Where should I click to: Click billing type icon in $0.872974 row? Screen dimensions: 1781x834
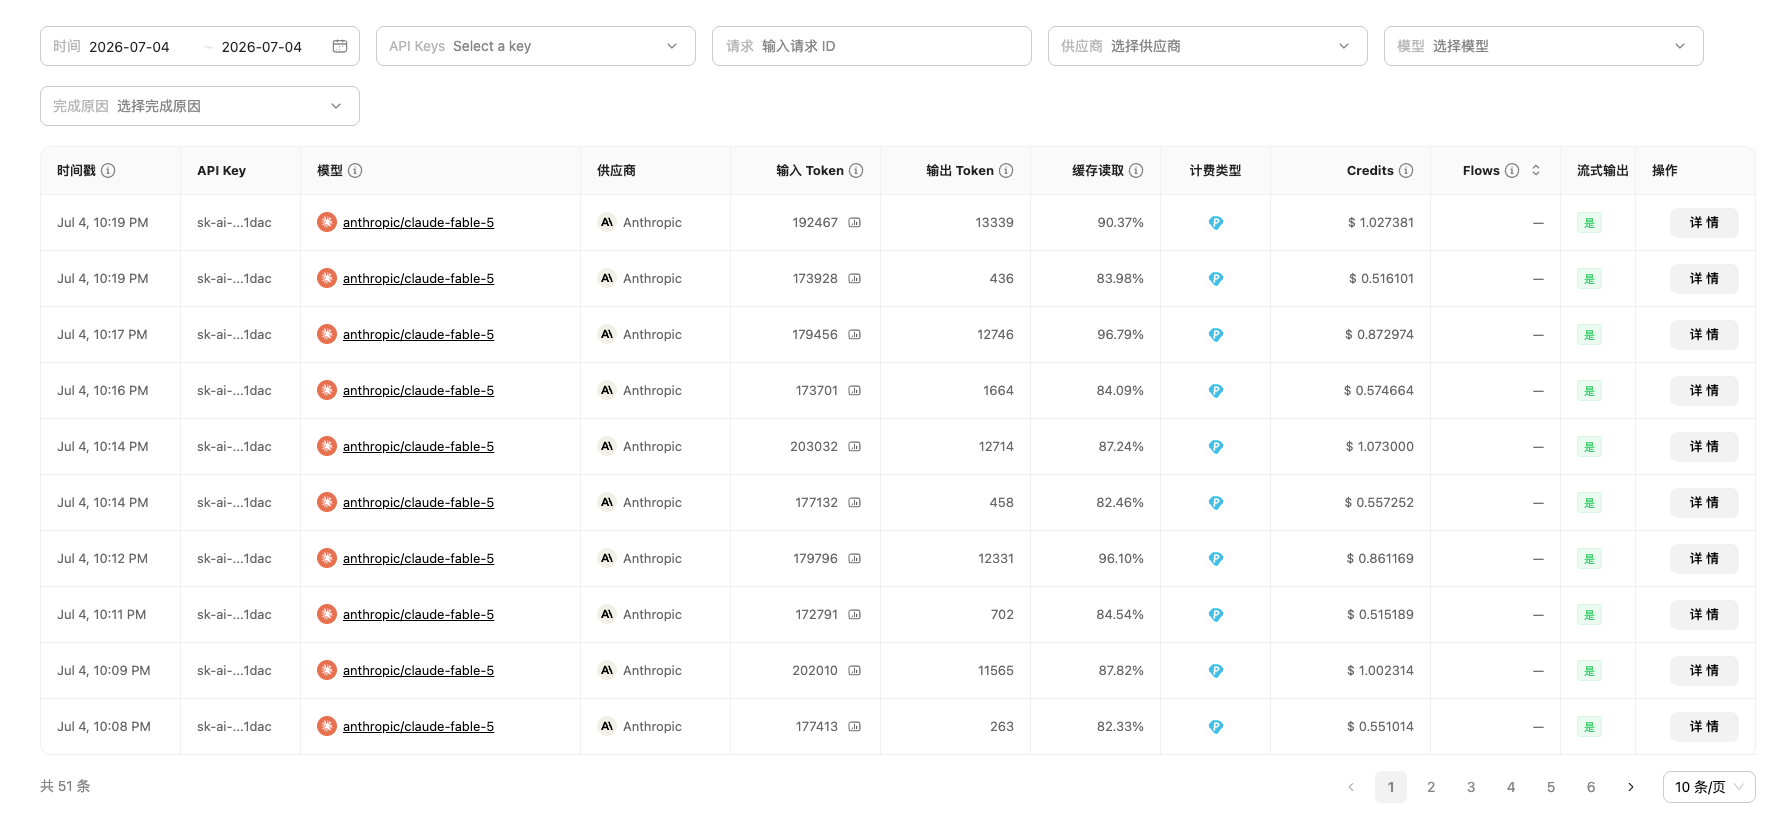click(1216, 335)
